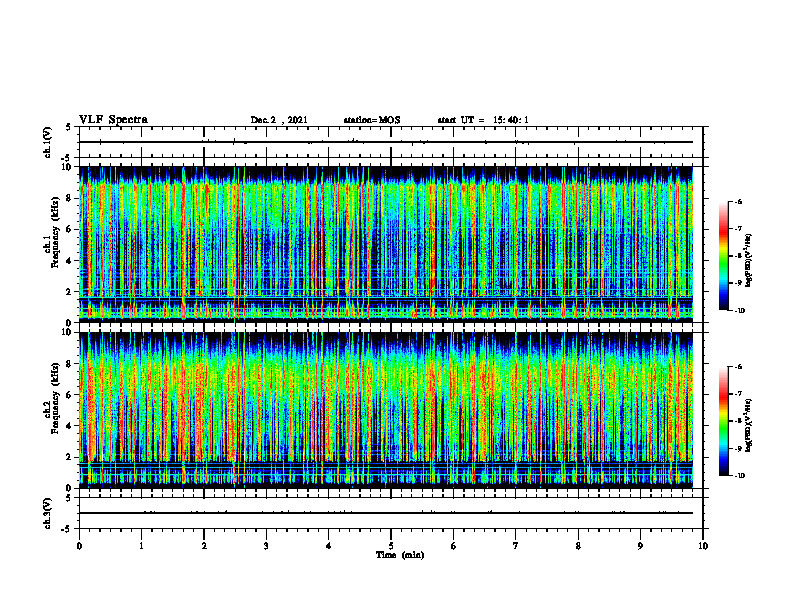Click the "6" tick on the time axis
Screen dimensions: 792x612
pyautogui.click(x=454, y=546)
